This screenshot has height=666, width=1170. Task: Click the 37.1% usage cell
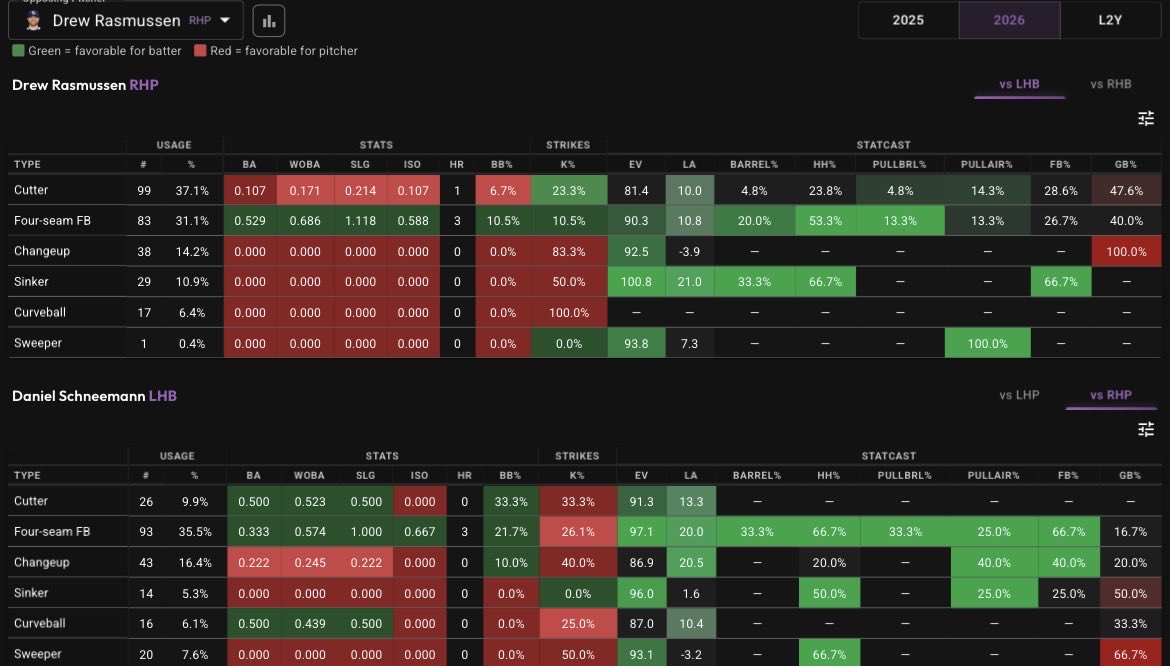[192, 190]
